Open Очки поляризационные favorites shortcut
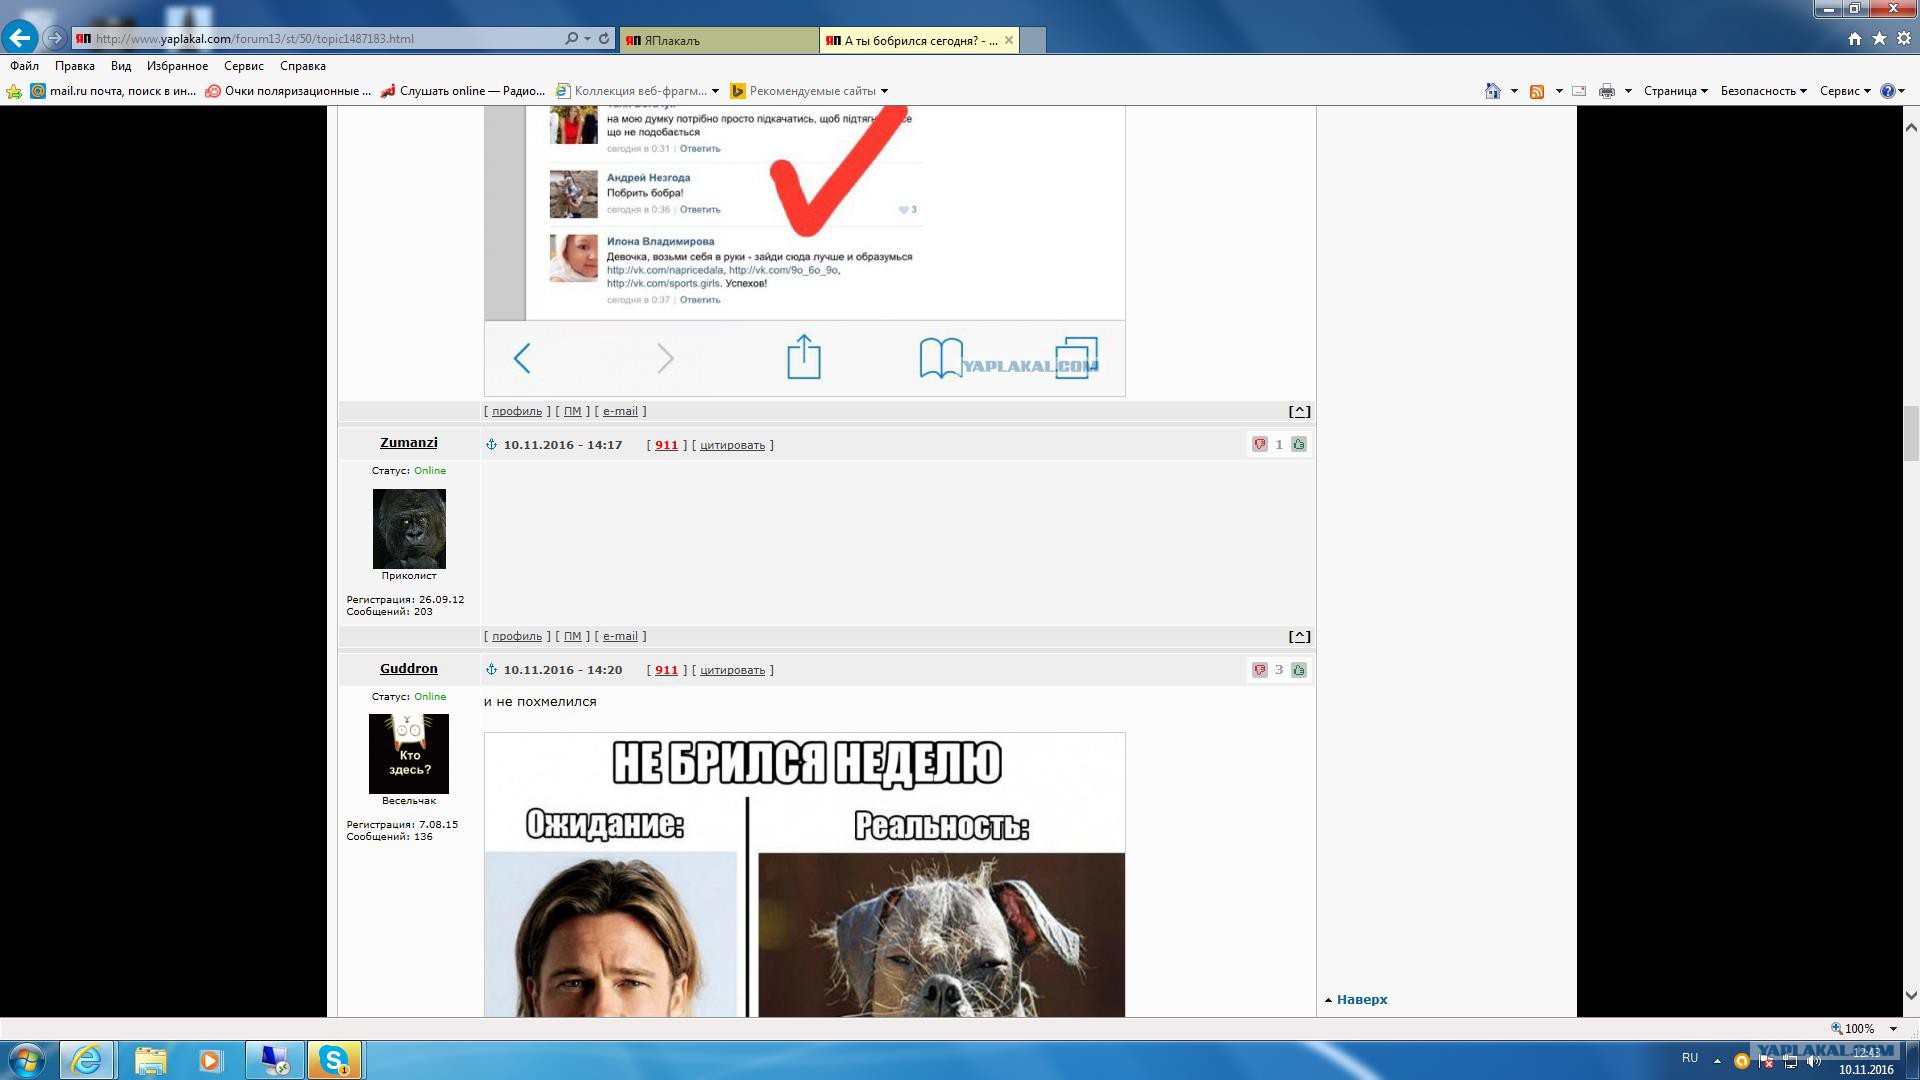 pos(288,91)
